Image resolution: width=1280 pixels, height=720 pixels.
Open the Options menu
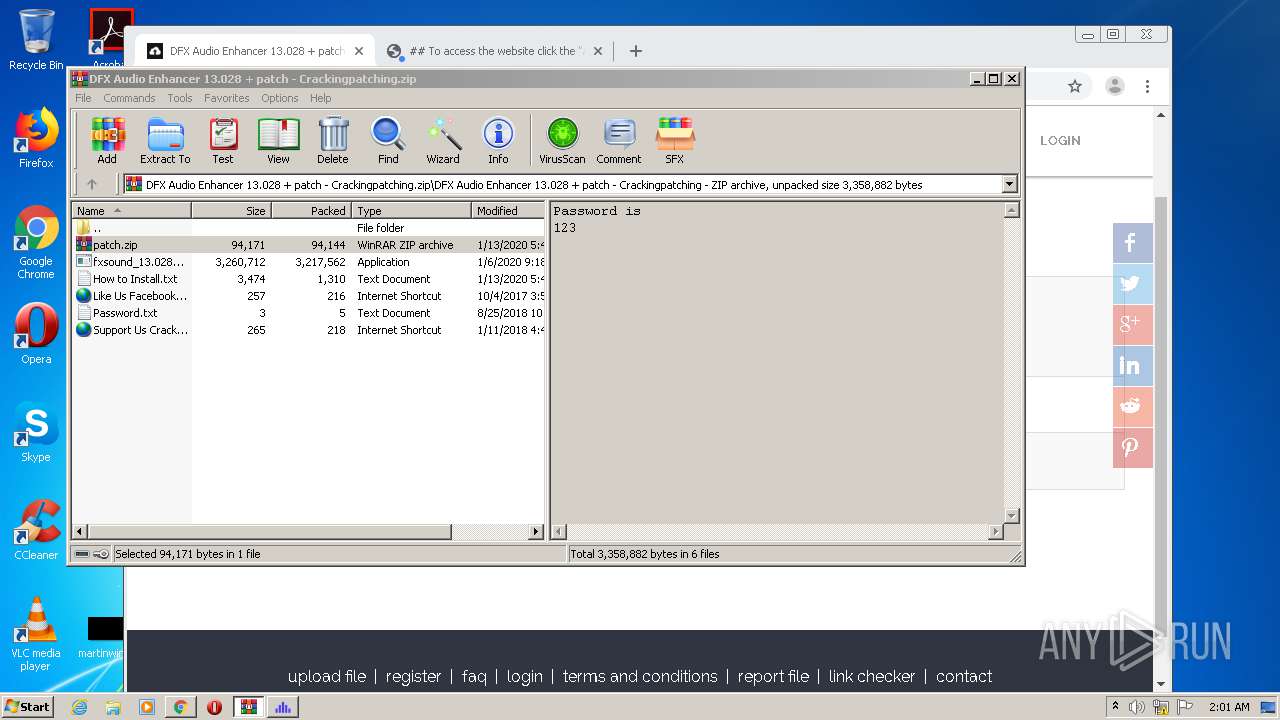280,98
